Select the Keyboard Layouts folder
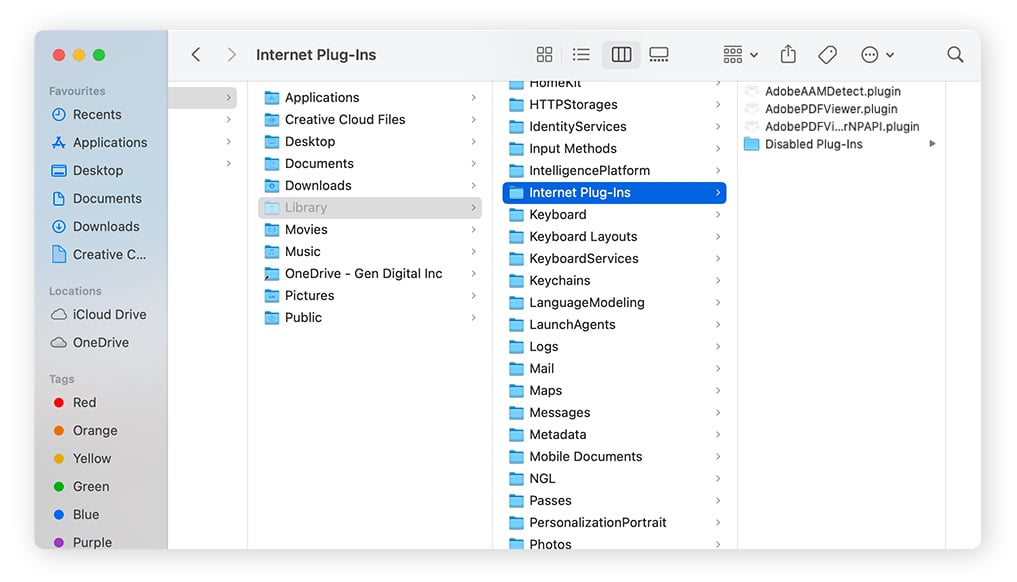Screen dimensions: 1017x582 (614, 237)
